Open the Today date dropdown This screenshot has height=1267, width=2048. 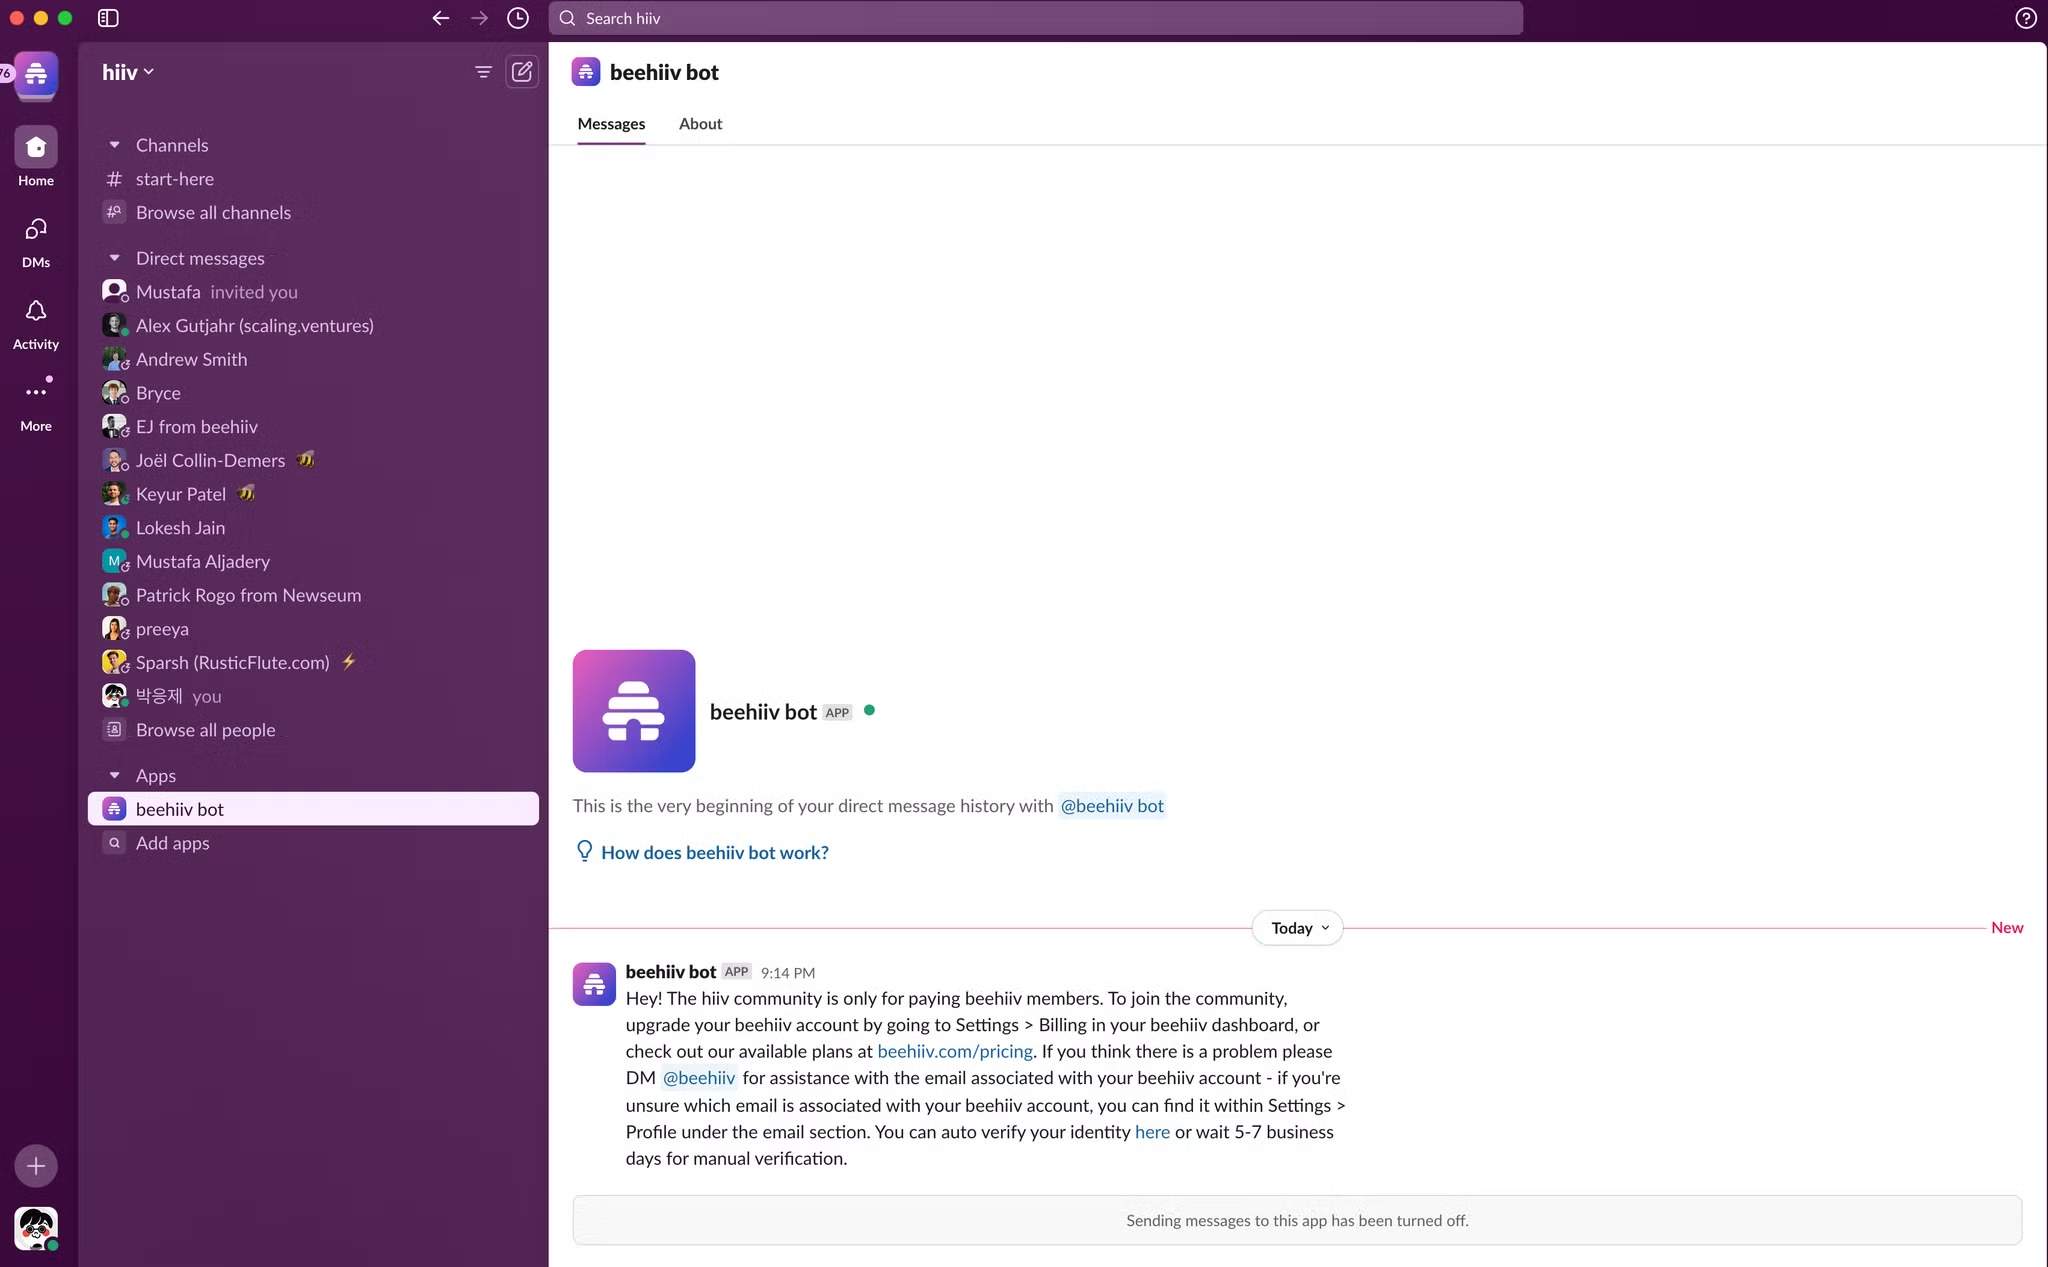(x=1297, y=928)
